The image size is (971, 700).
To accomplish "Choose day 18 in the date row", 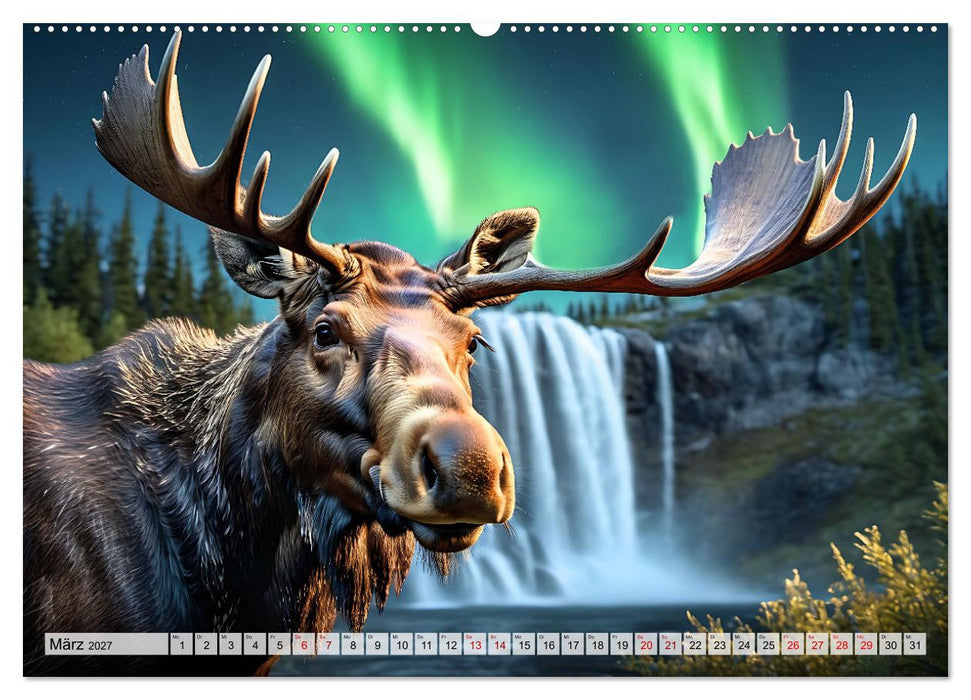I will click(598, 644).
